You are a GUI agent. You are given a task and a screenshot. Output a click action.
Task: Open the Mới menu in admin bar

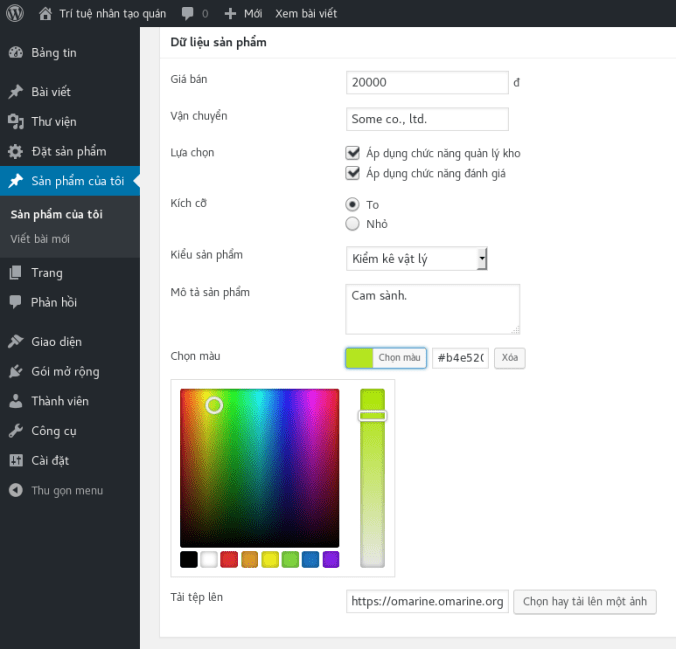point(243,14)
